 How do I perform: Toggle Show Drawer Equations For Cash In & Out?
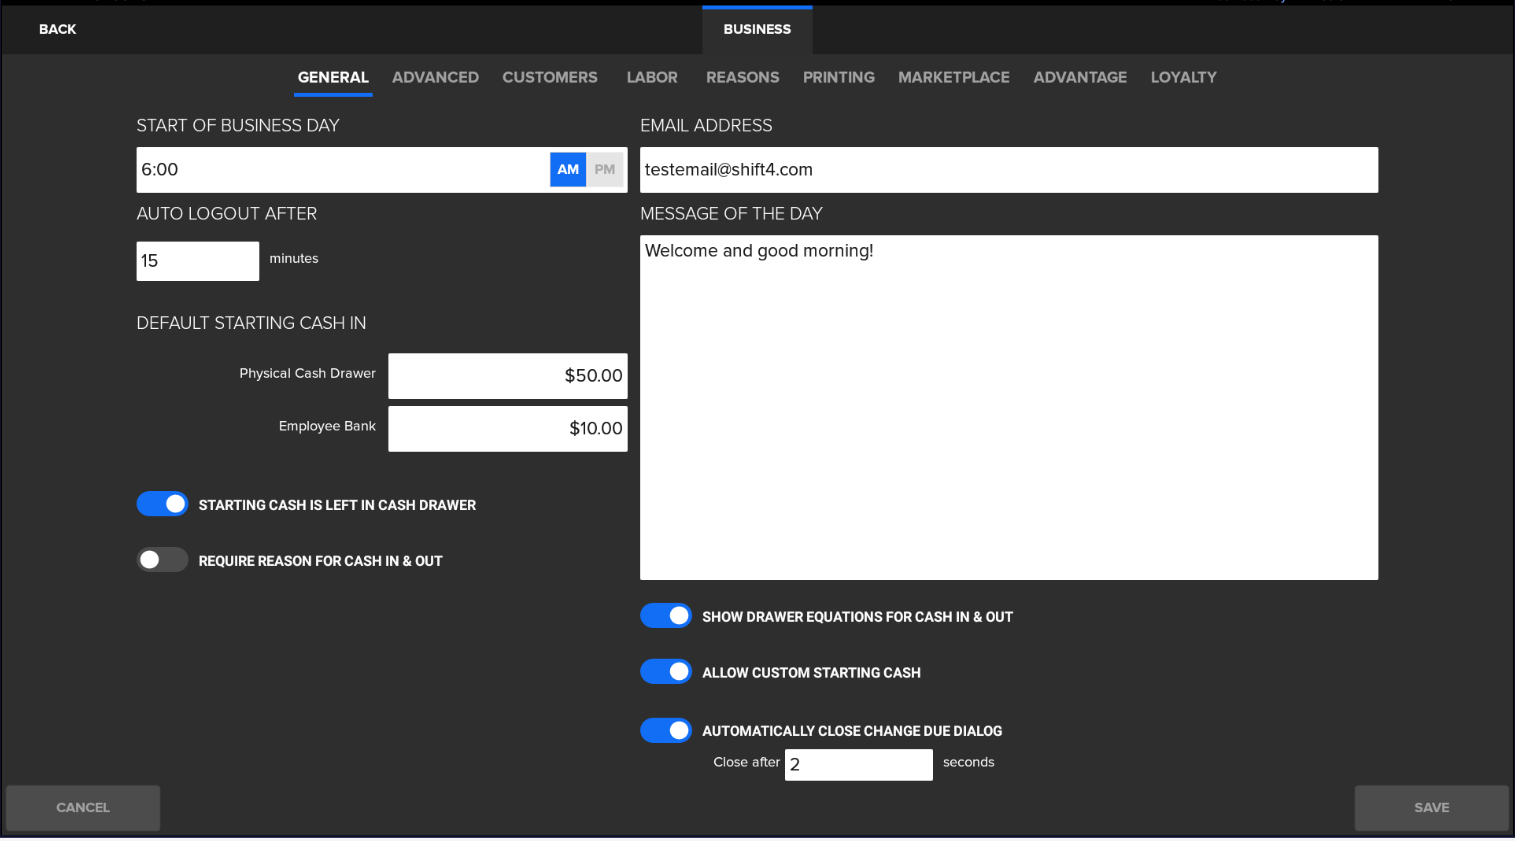(666, 616)
